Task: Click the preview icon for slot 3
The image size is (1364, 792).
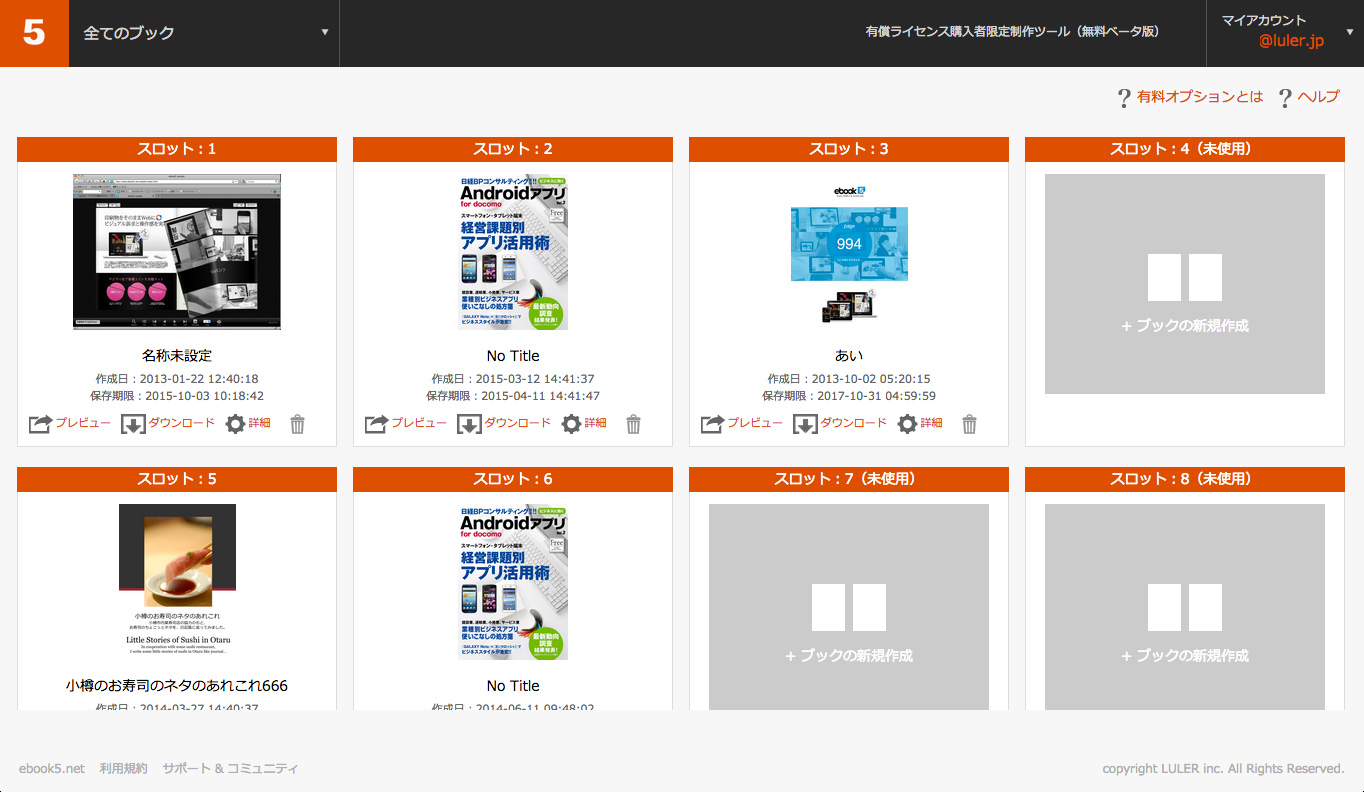Action: (x=712, y=424)
